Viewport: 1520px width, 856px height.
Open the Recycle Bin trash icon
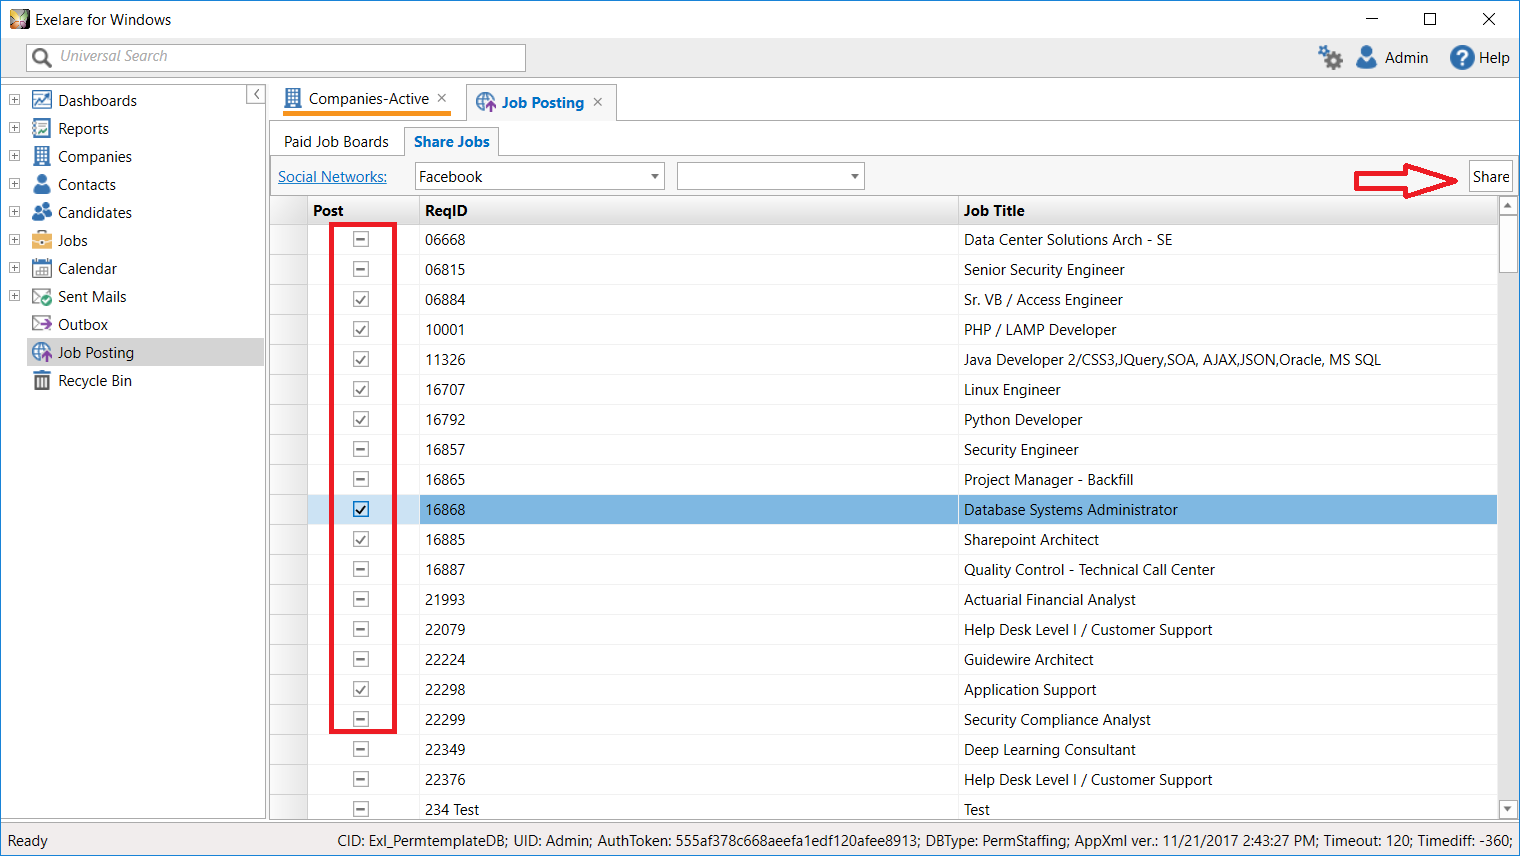click(42, 380)
